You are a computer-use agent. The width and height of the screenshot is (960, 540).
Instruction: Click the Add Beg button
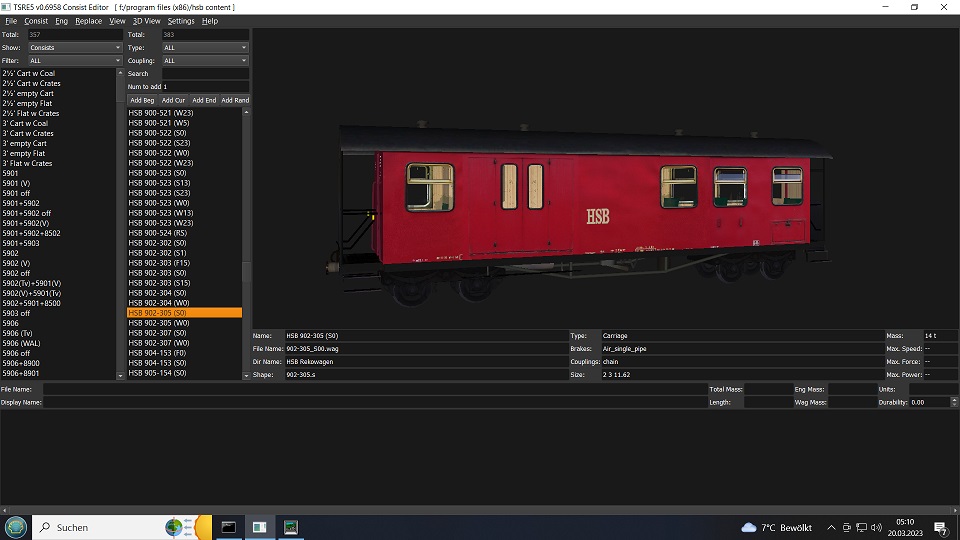pyautogui.click(x=142, y=100)
